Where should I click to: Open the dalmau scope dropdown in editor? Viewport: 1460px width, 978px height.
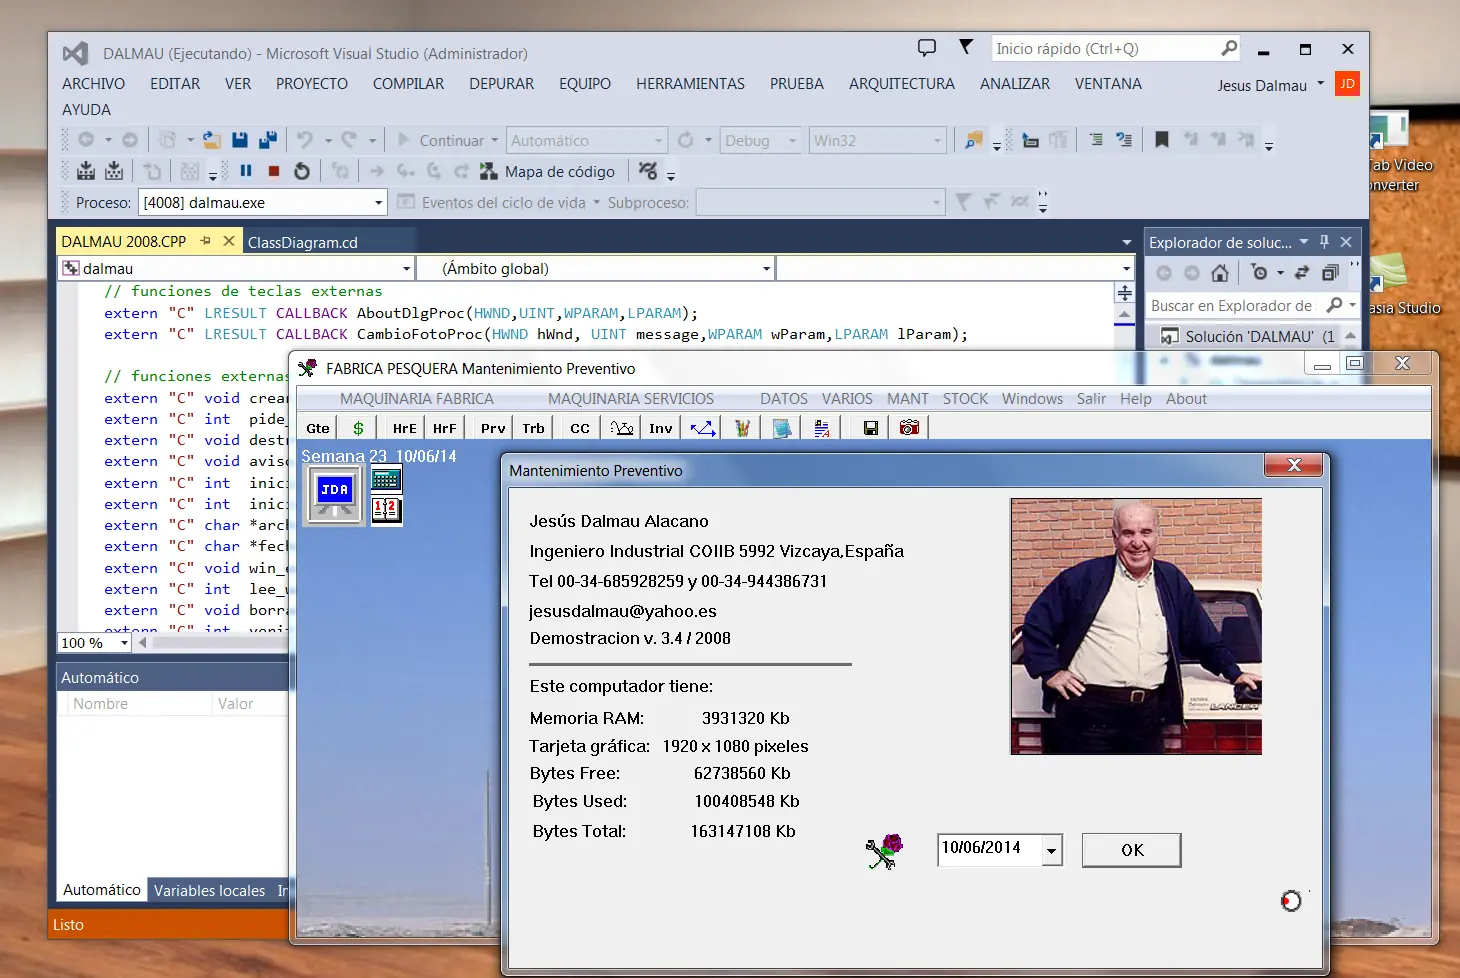point(406,268)
